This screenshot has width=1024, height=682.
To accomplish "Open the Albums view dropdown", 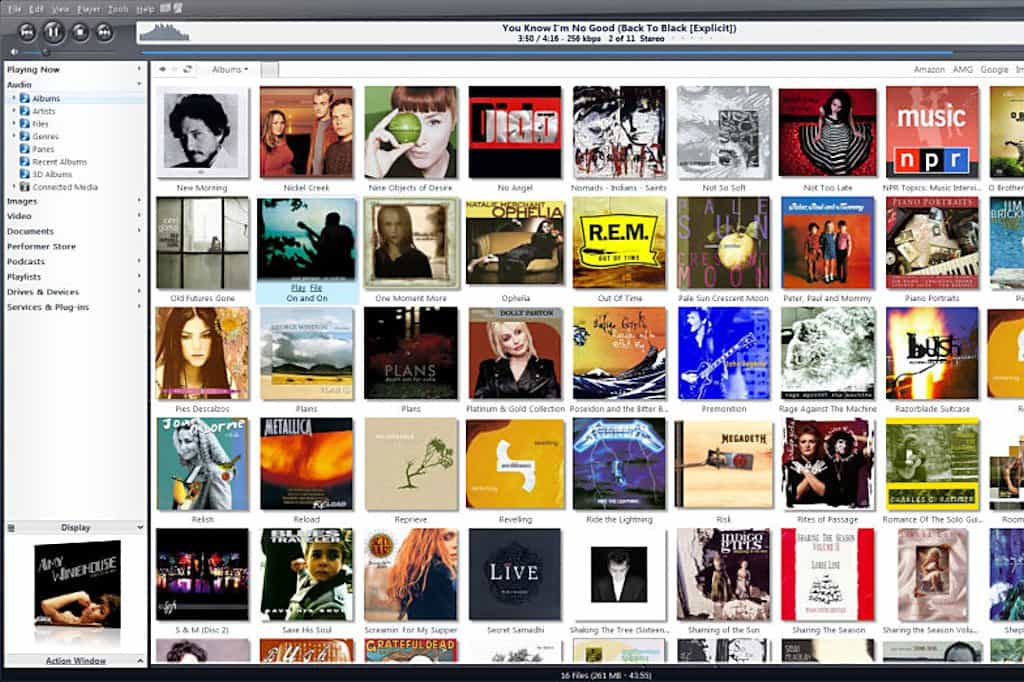I will 230,69.
